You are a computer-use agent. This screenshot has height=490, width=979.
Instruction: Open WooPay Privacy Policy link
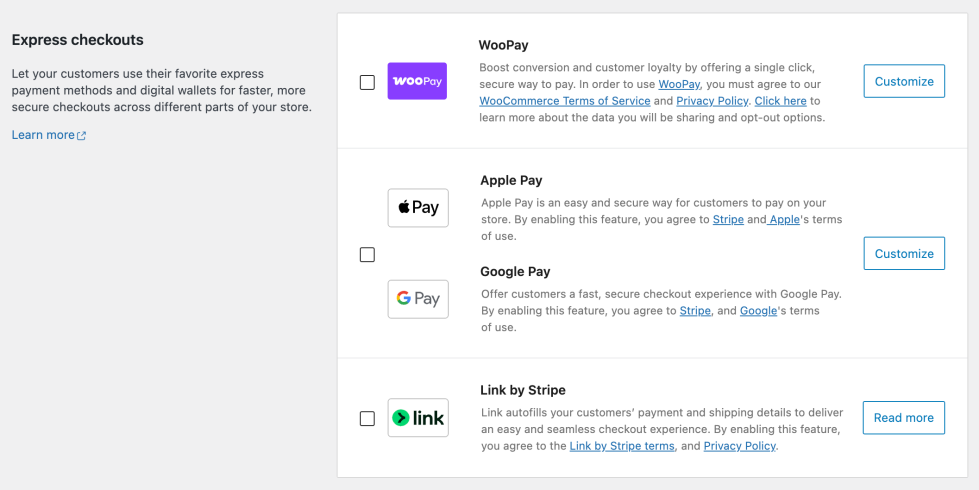click(x=712, y=101)
